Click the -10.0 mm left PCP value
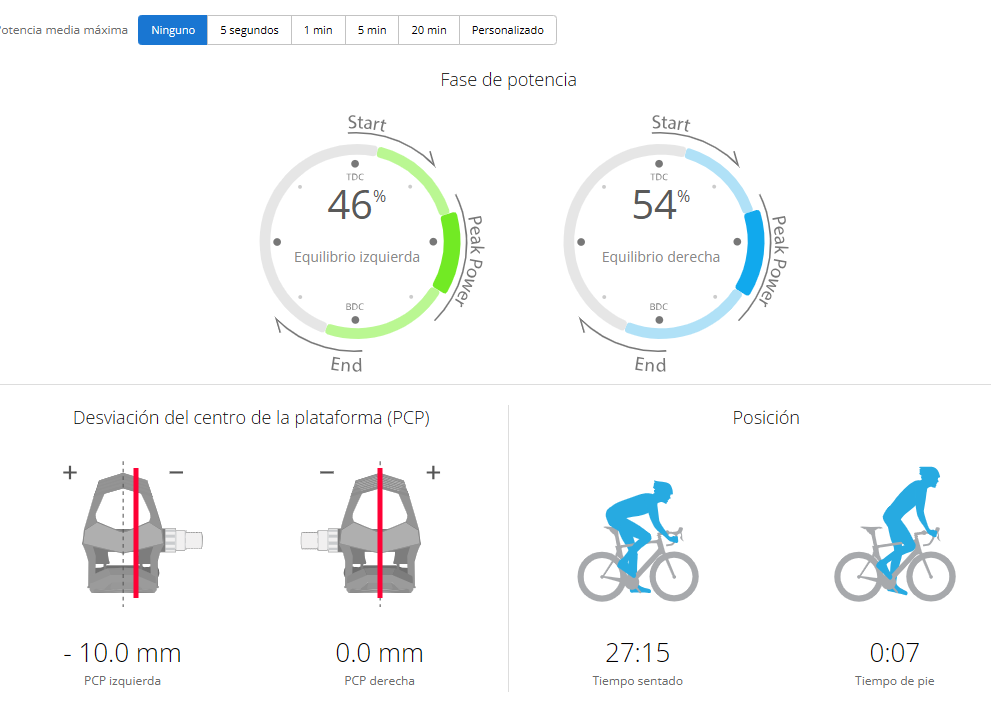Screen dimensions: 991x712 122,654
